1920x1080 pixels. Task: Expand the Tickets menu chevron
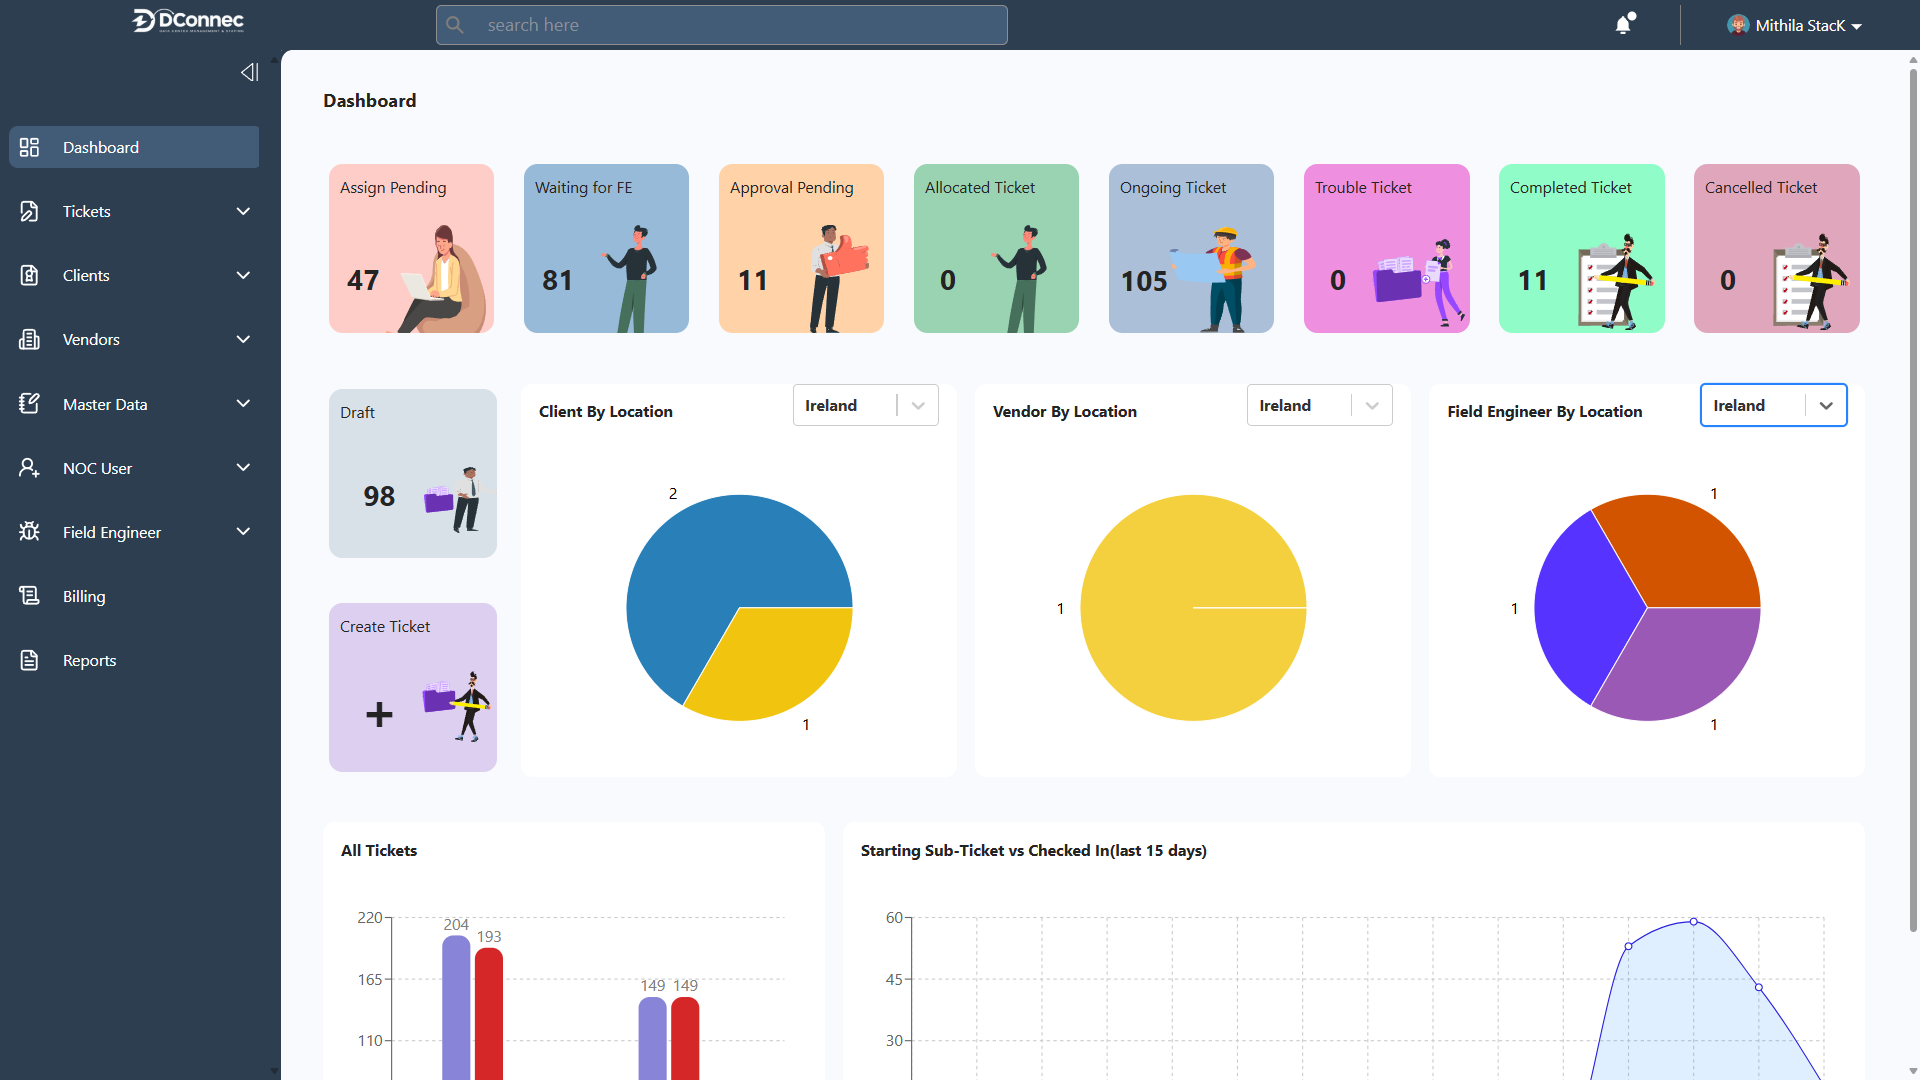click(243, 211)
